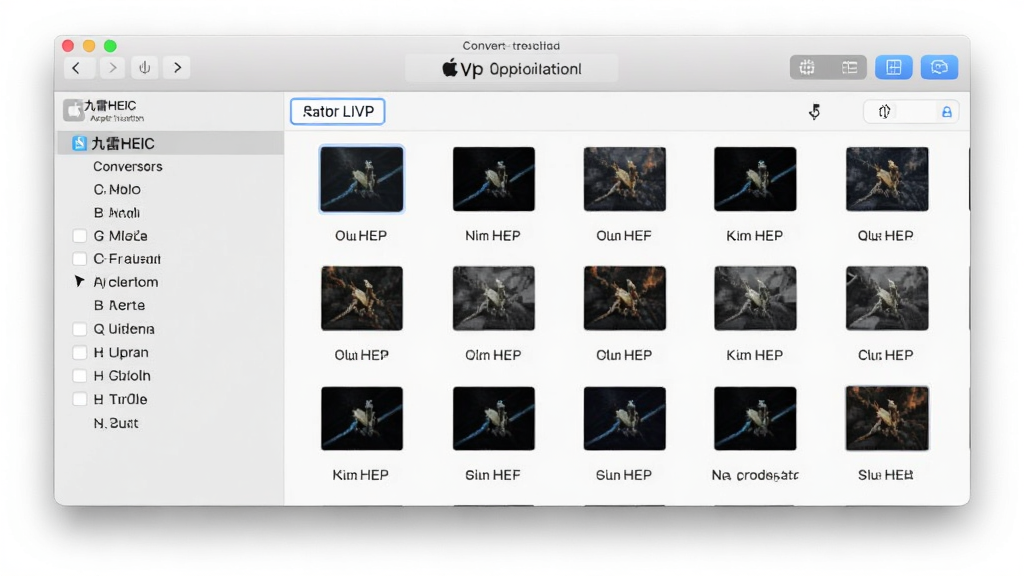
Task: Select the thumbnail above the Na crodesatc label
Action: click(x=755, y=419)
